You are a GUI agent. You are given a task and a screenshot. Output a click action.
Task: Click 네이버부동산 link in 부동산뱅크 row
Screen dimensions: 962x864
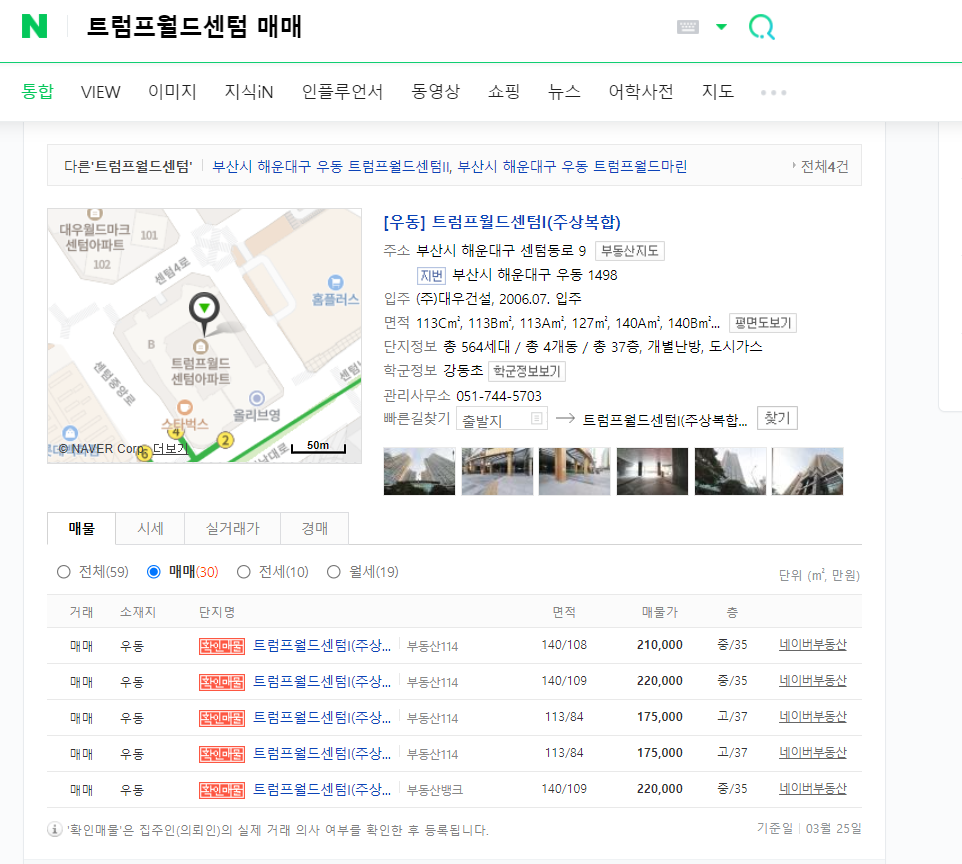point(812,788)
